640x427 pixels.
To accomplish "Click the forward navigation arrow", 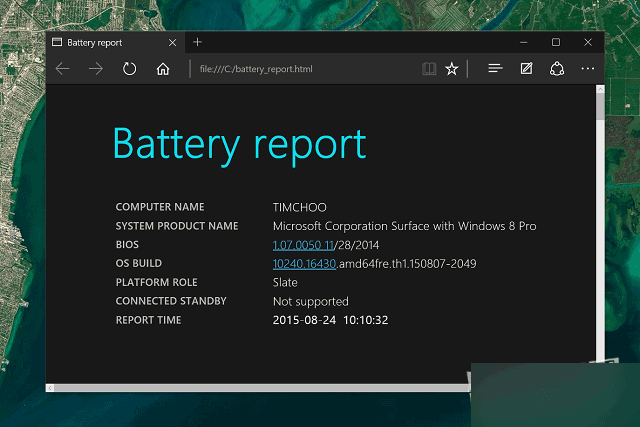I will 96,69.
